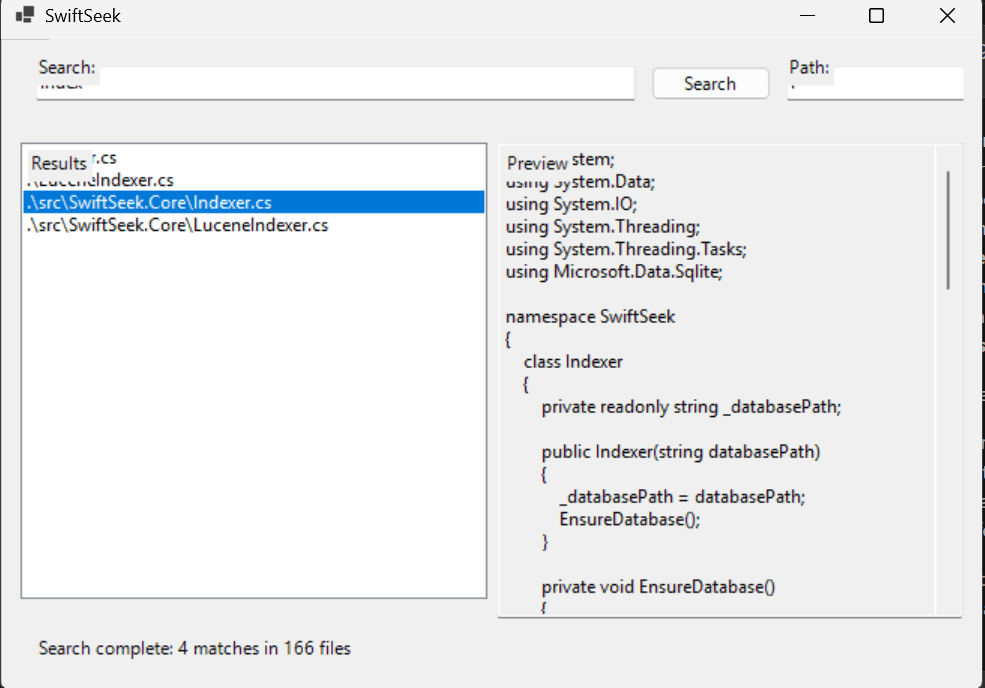Click the preview pane scrollbar thumb
This screenshot has height=688, width=985.
coord(948,230)
